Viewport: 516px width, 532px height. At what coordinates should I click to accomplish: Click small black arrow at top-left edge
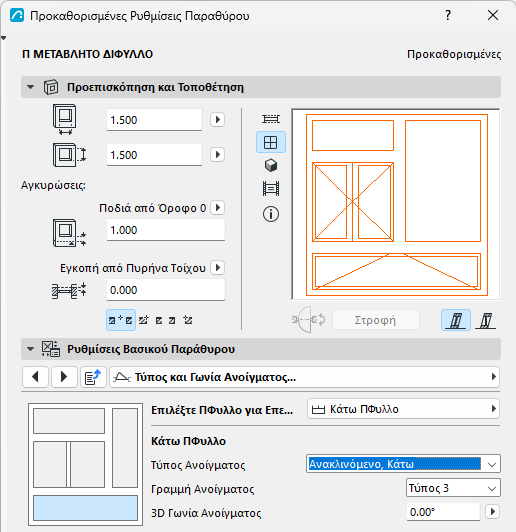[3, 38]
